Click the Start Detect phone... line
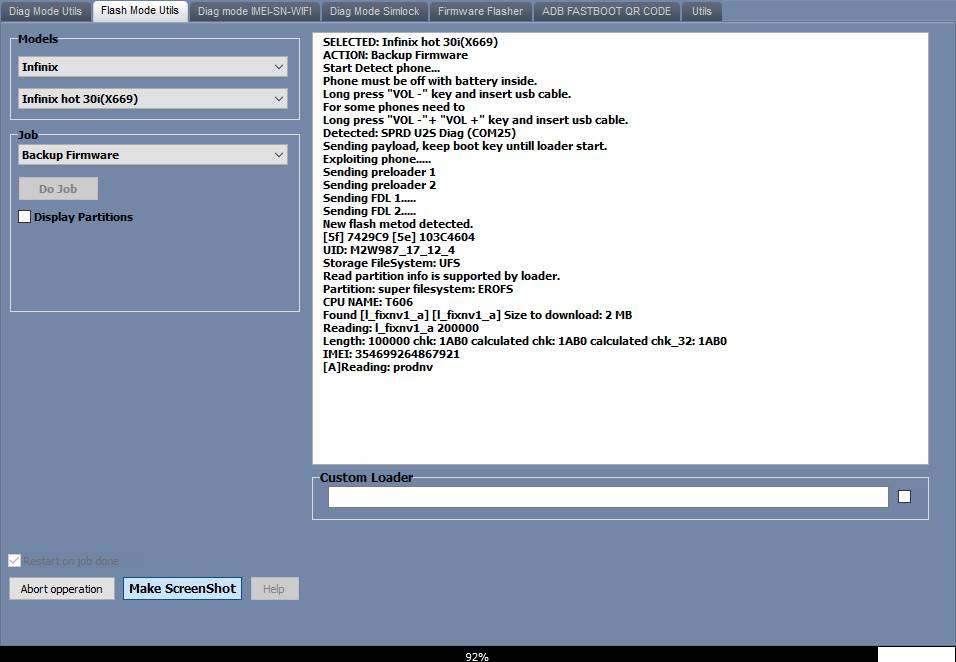This screenshot has width=956, height=662. click(382, 68)
